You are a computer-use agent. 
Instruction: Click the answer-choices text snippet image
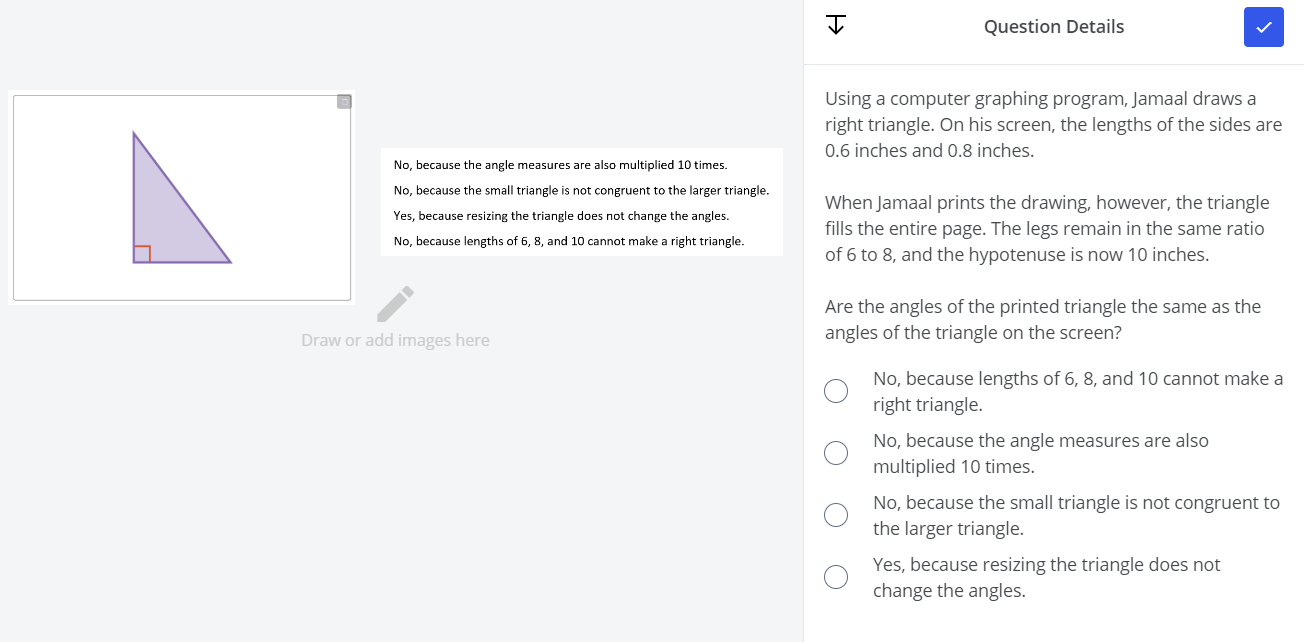582,202
